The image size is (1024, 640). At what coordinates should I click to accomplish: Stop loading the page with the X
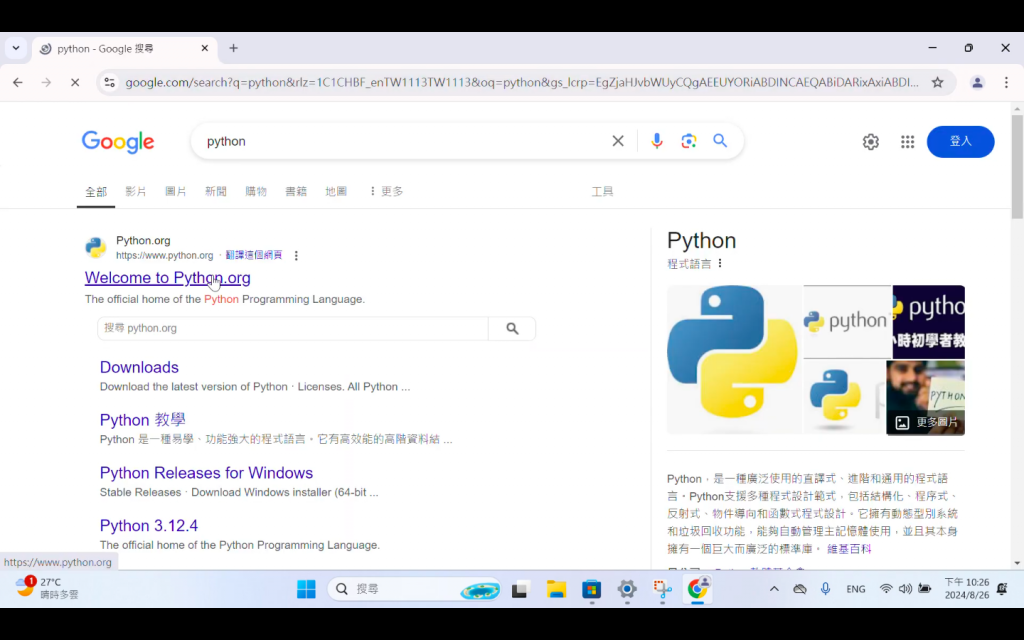[75, 82]
